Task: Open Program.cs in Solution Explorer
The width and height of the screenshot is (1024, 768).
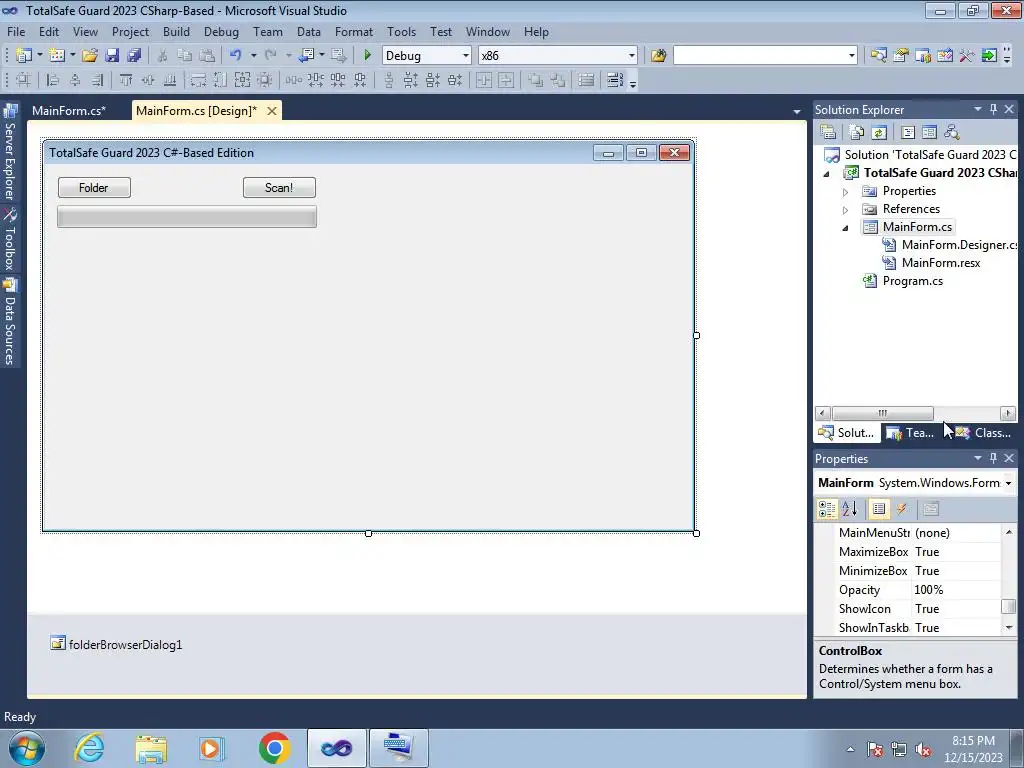Action: pos(912,281)
